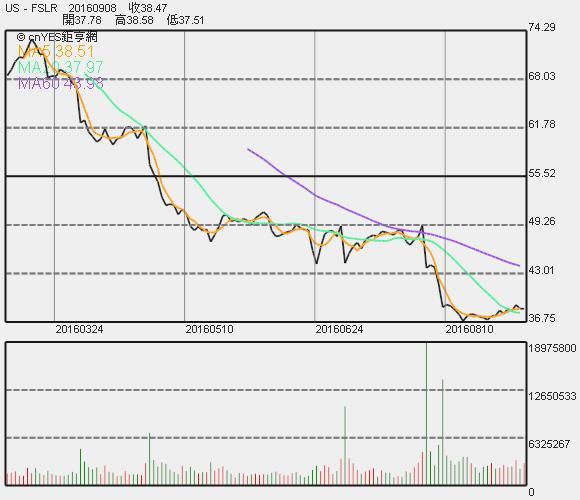Image resolution: width=580 pixels, height=500 pixels.
Task: Click the 18975800 volume axis label
Action: coord(552,348)
